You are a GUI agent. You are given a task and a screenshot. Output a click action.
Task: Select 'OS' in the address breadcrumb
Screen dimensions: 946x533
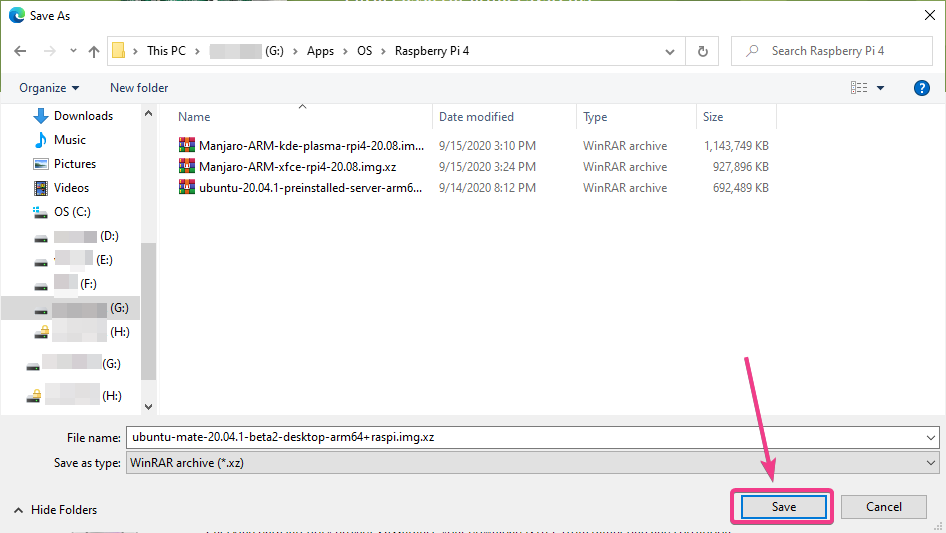[x=364, y=51]
